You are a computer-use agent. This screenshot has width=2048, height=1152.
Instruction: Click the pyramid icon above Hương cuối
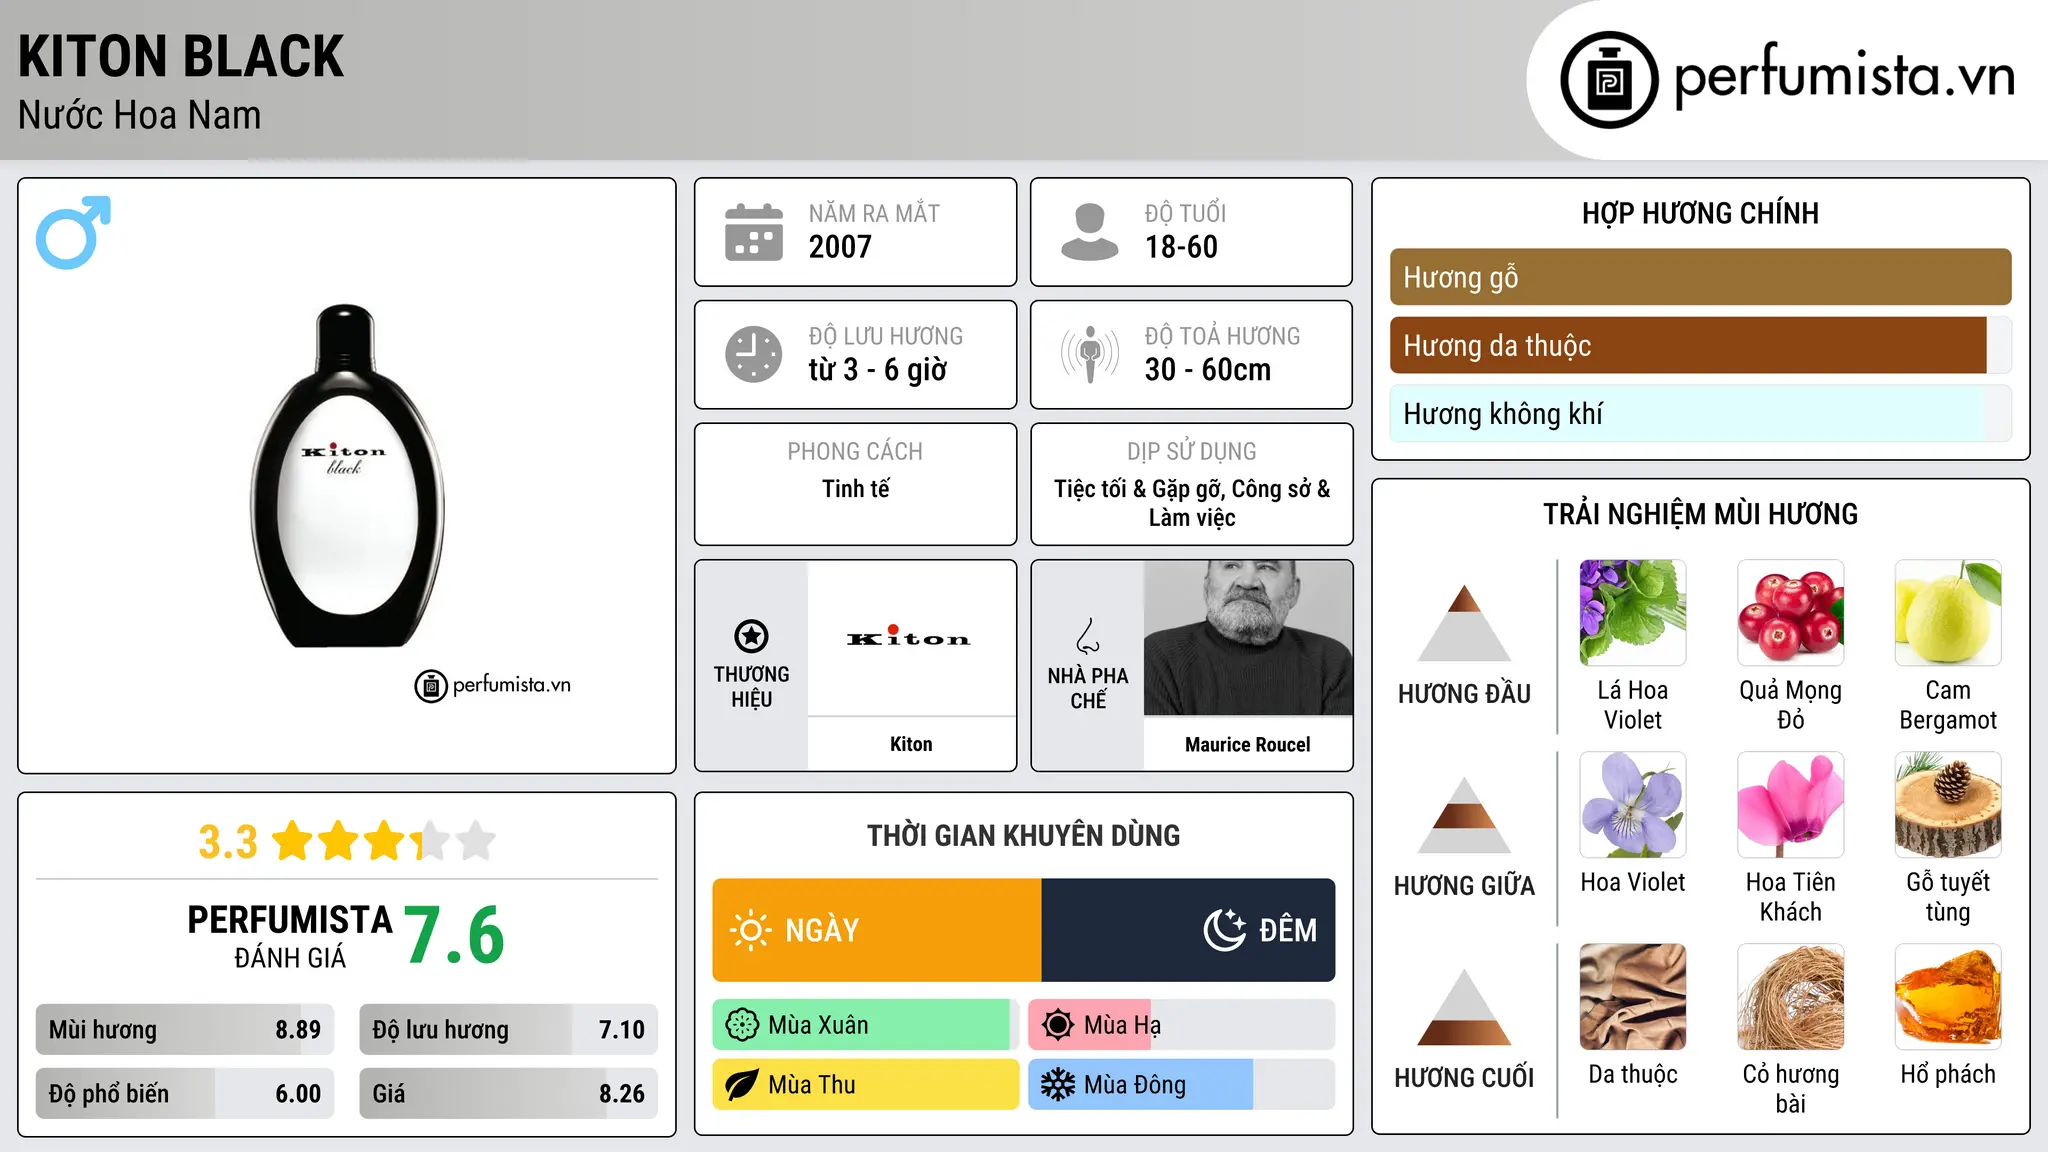click(x=1464, y=1007)
